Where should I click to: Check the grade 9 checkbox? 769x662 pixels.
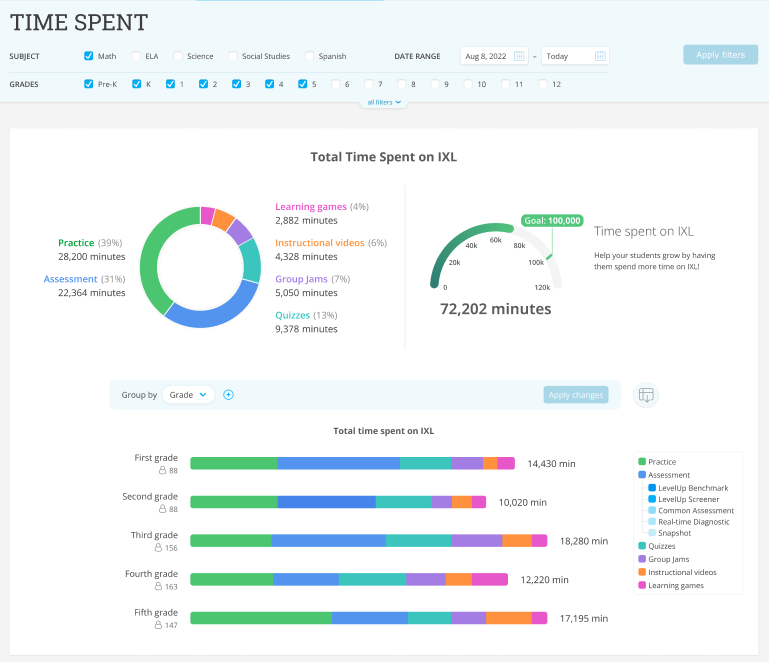click(435, 84)
